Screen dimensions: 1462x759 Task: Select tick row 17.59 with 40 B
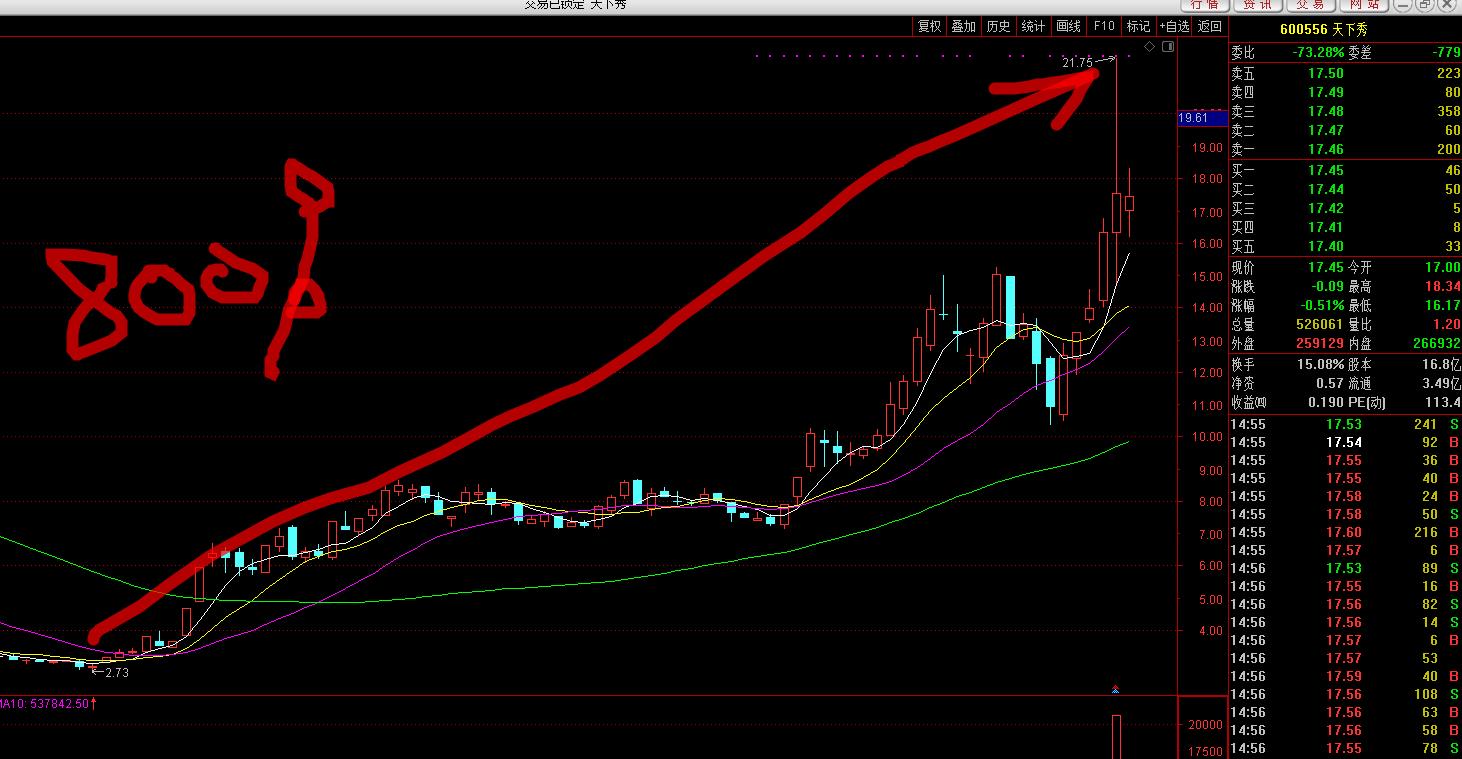(1345, 676)
